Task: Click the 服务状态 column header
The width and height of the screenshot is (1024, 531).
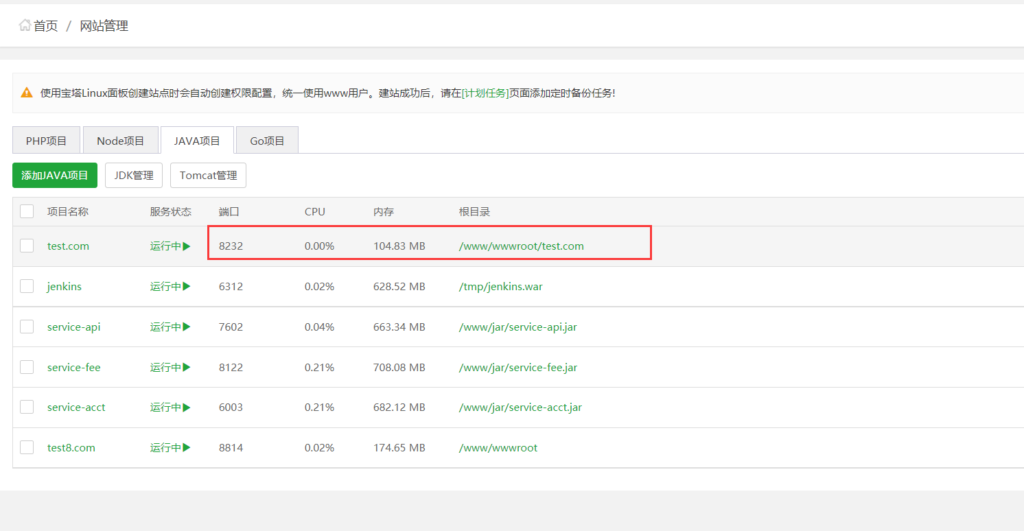Action: click(170, 212)
